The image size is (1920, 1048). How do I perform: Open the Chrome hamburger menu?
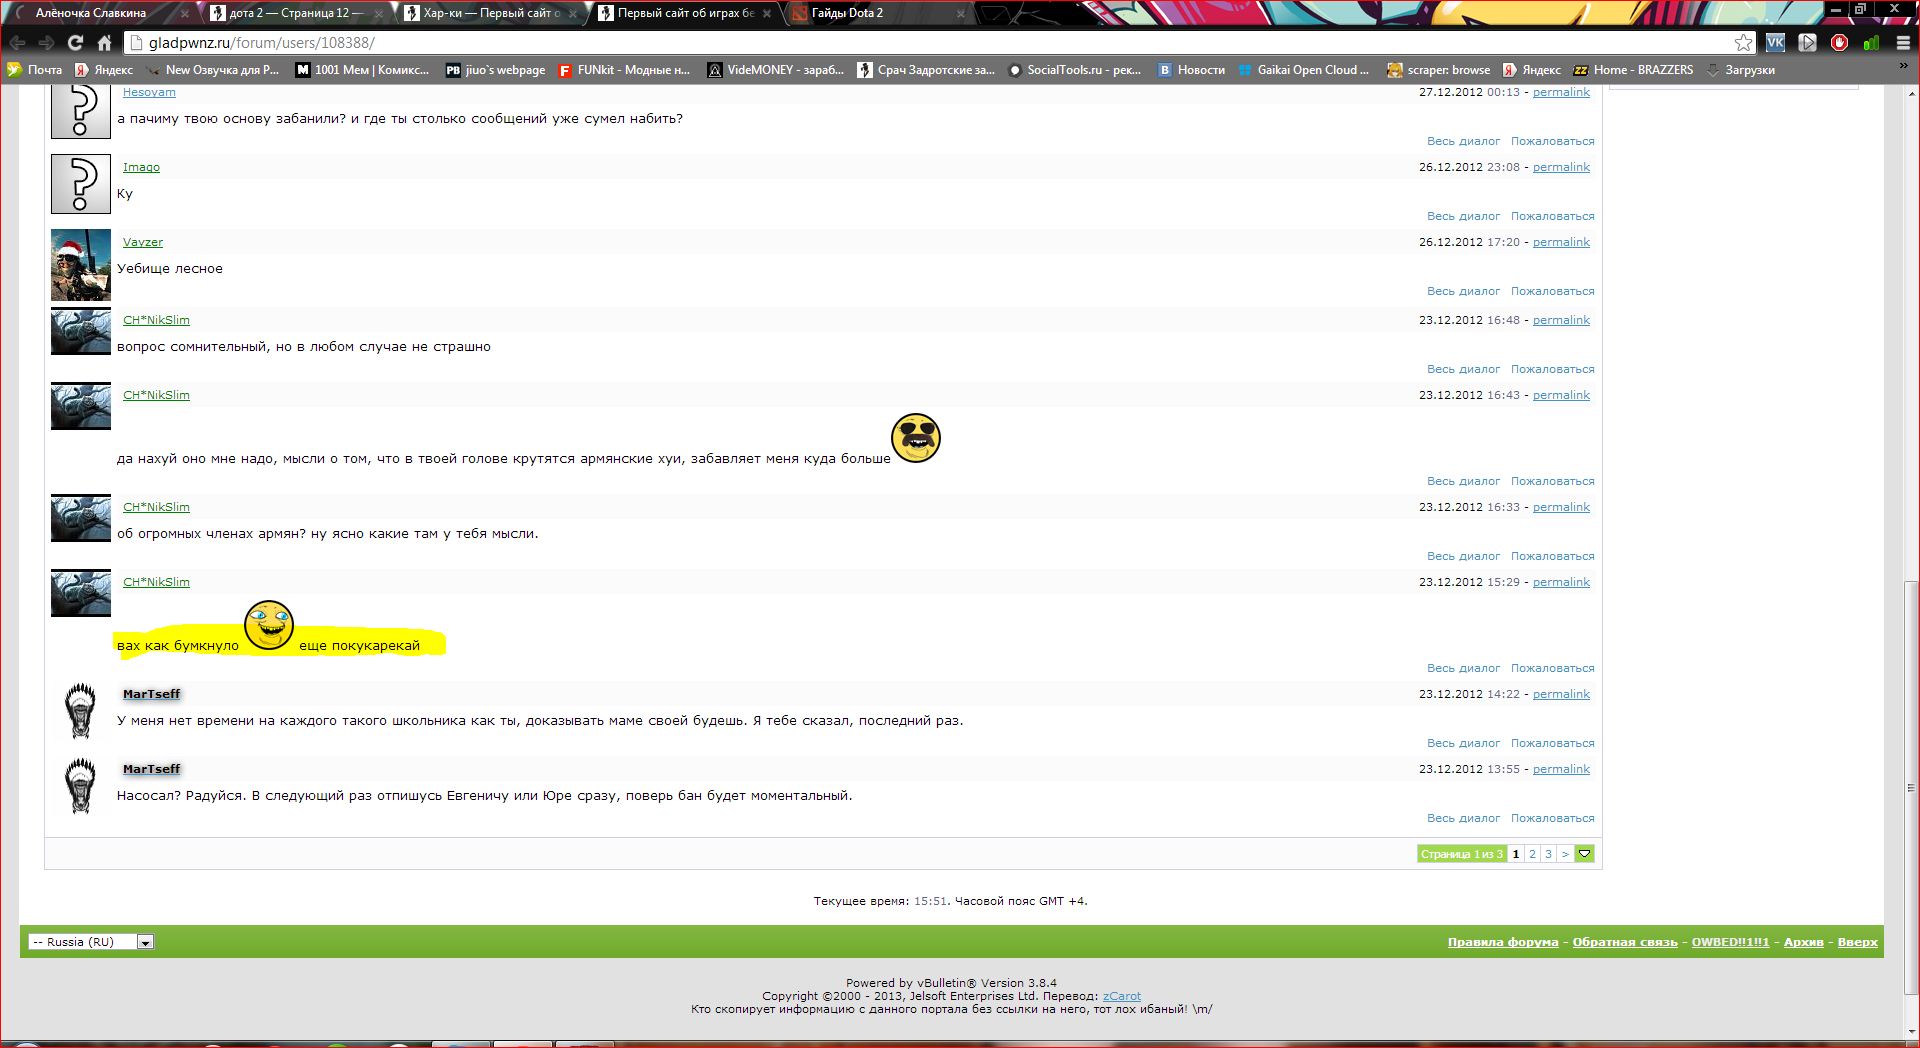[1903, 43]
